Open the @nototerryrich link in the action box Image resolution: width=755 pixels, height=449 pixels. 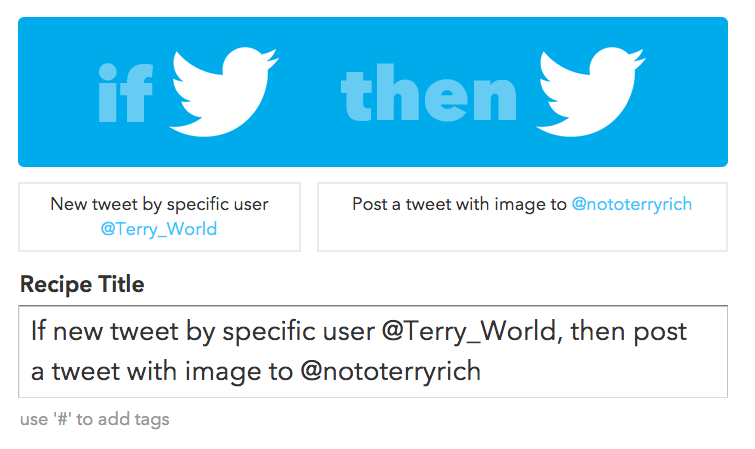(631, 204)
